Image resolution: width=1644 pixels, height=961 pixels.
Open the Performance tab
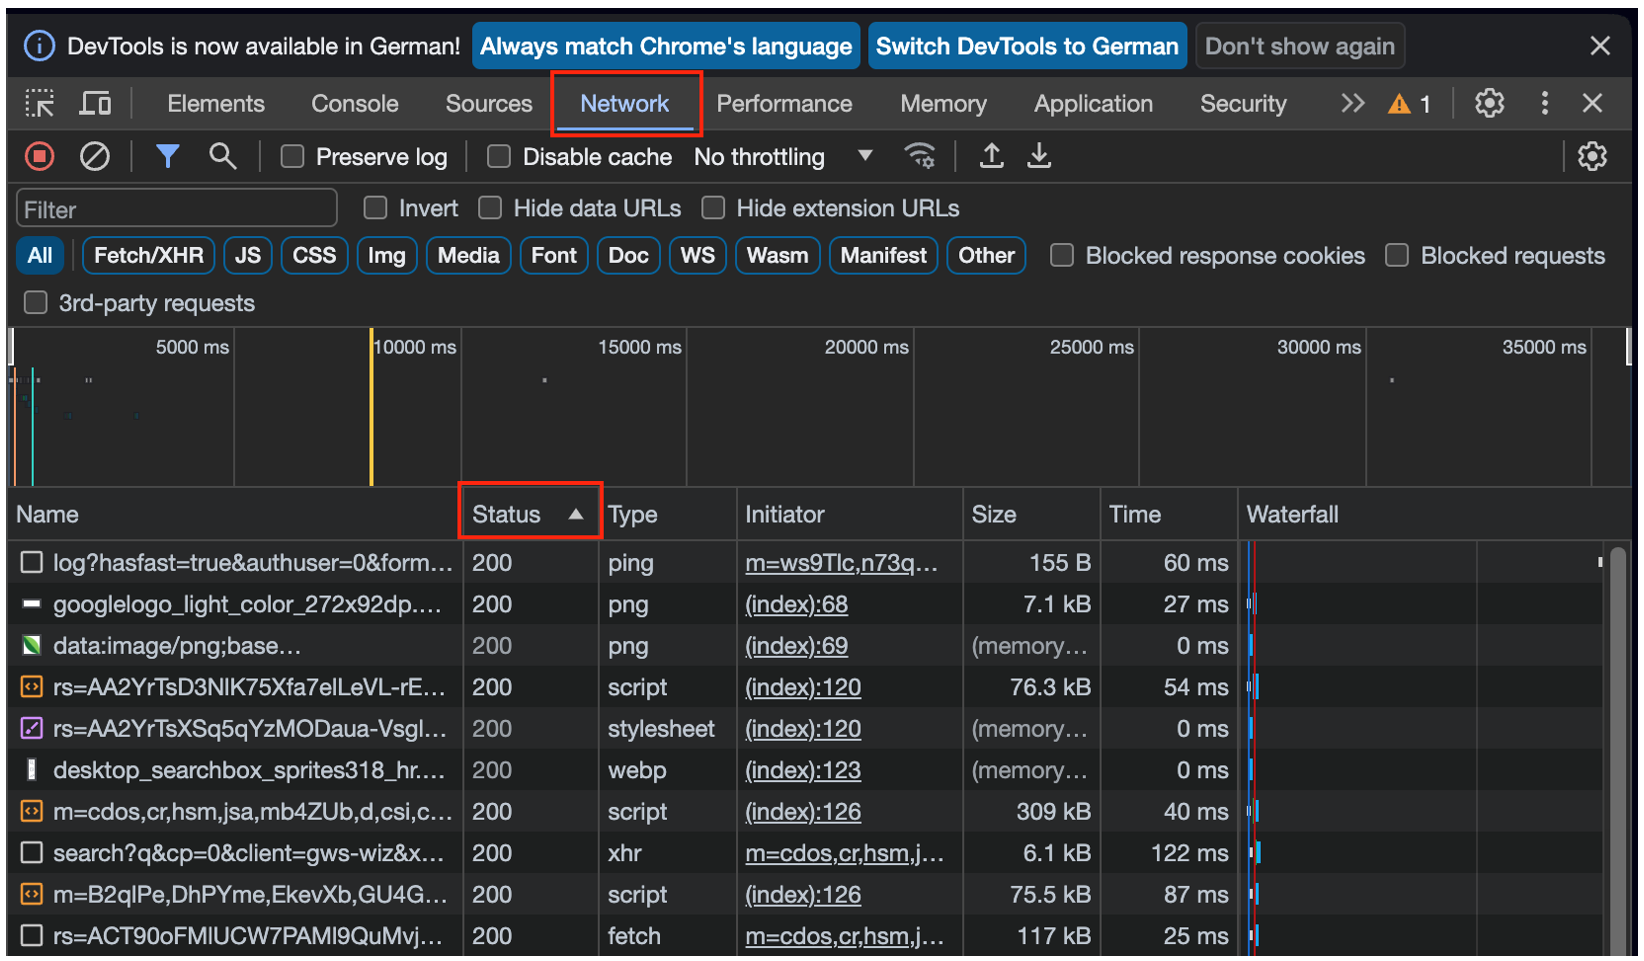tap(784, 103)
